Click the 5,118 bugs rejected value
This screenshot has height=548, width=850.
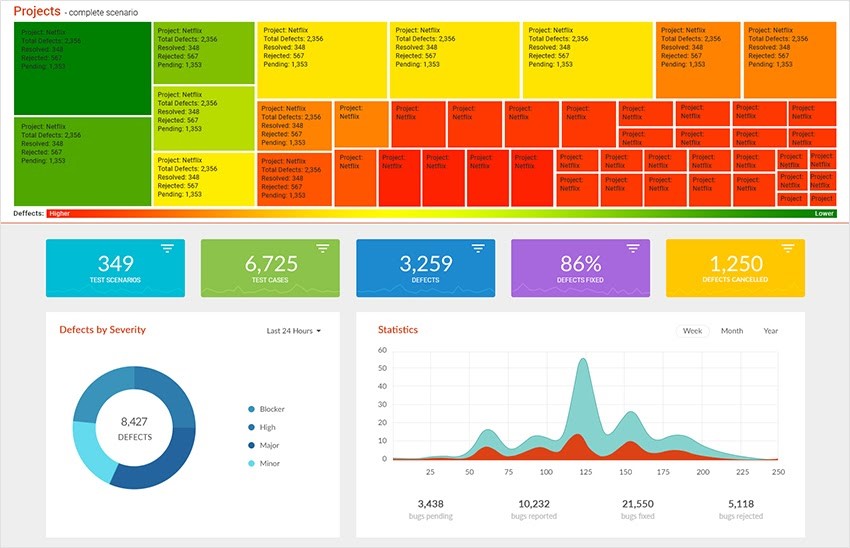[741, 504]
